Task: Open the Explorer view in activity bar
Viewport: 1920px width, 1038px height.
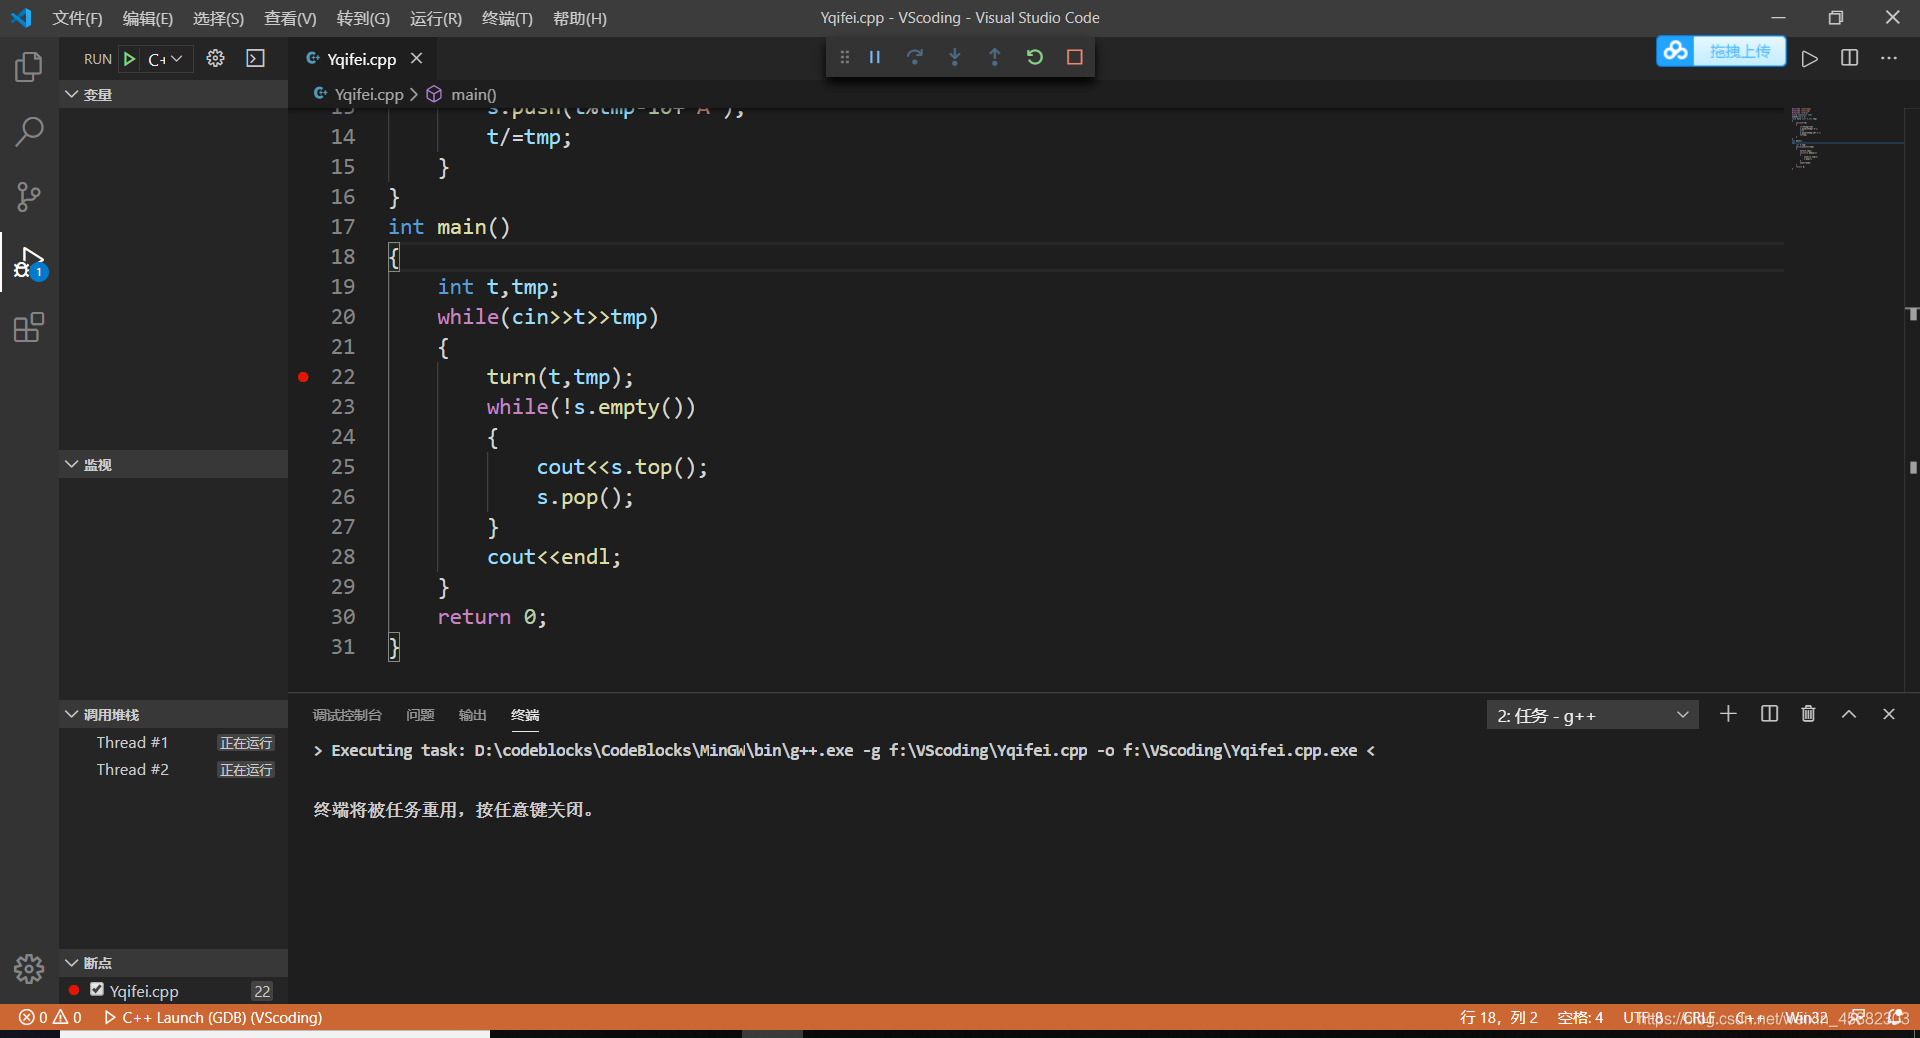Action: pos(29,67)
